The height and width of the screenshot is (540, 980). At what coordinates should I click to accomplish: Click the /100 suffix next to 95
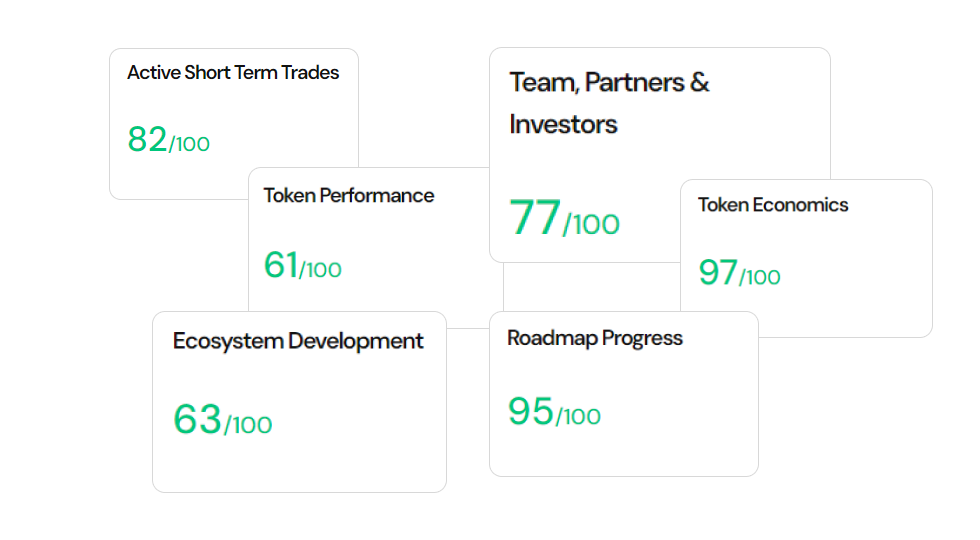[x=578, y=417]
